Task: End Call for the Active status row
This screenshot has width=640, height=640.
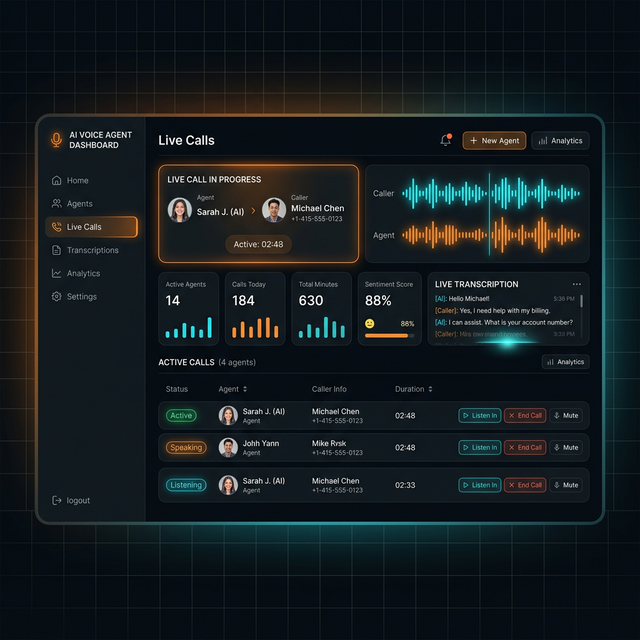Action: pyautogui.click(x=525, y=416)
